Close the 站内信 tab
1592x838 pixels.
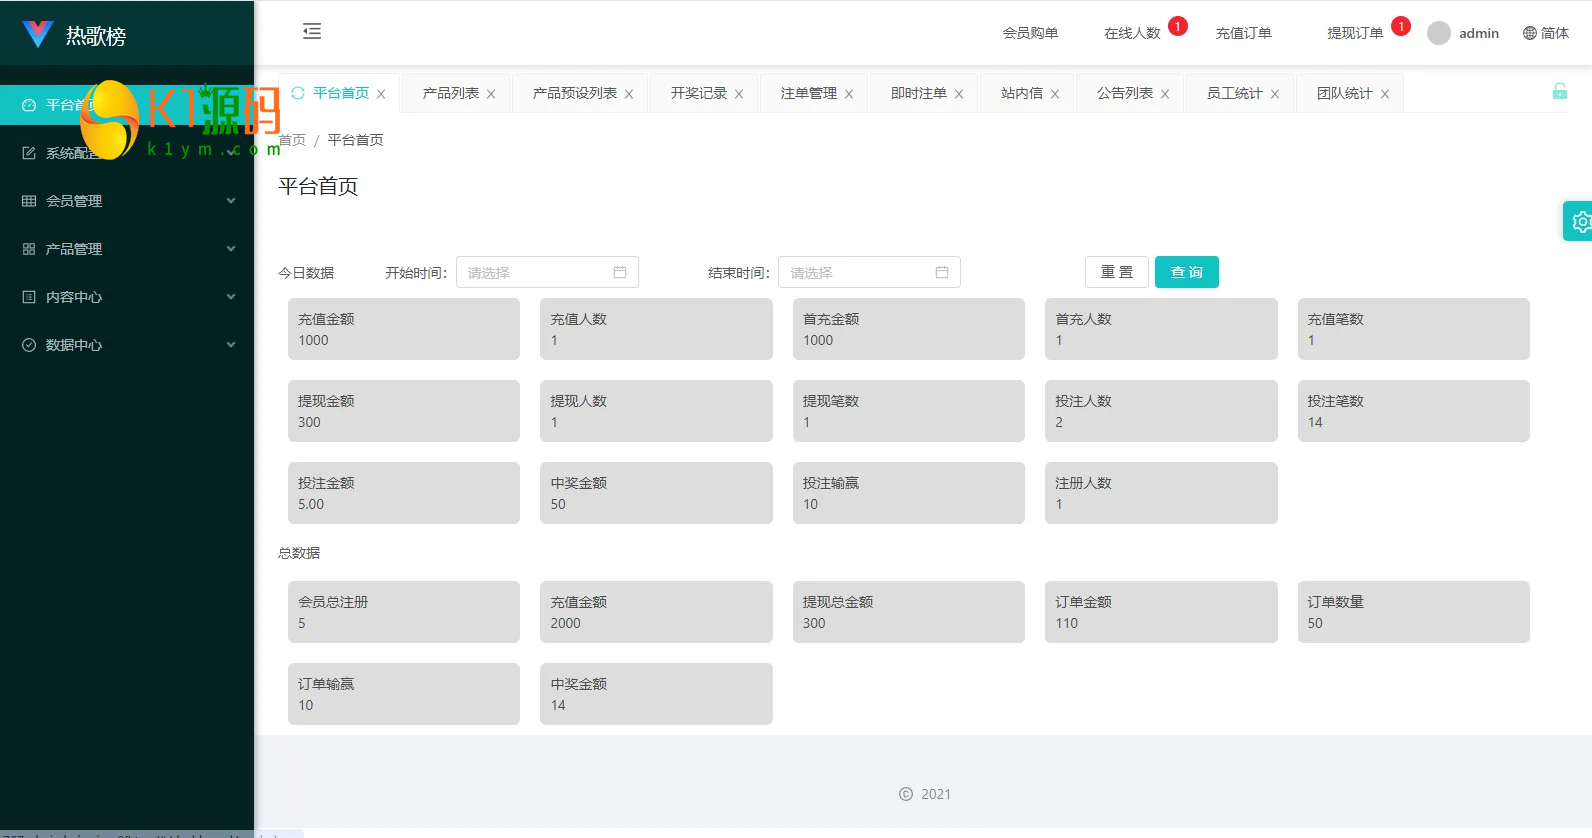coord(1055,94)
